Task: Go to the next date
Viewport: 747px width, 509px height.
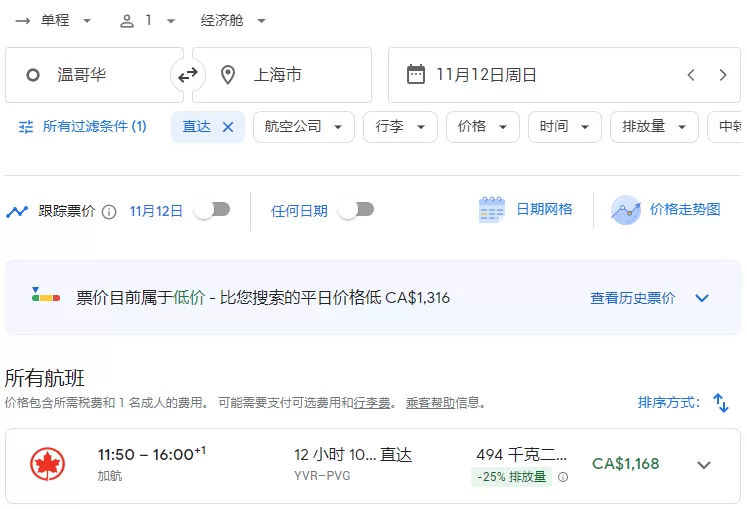Action: pos(723,75)
